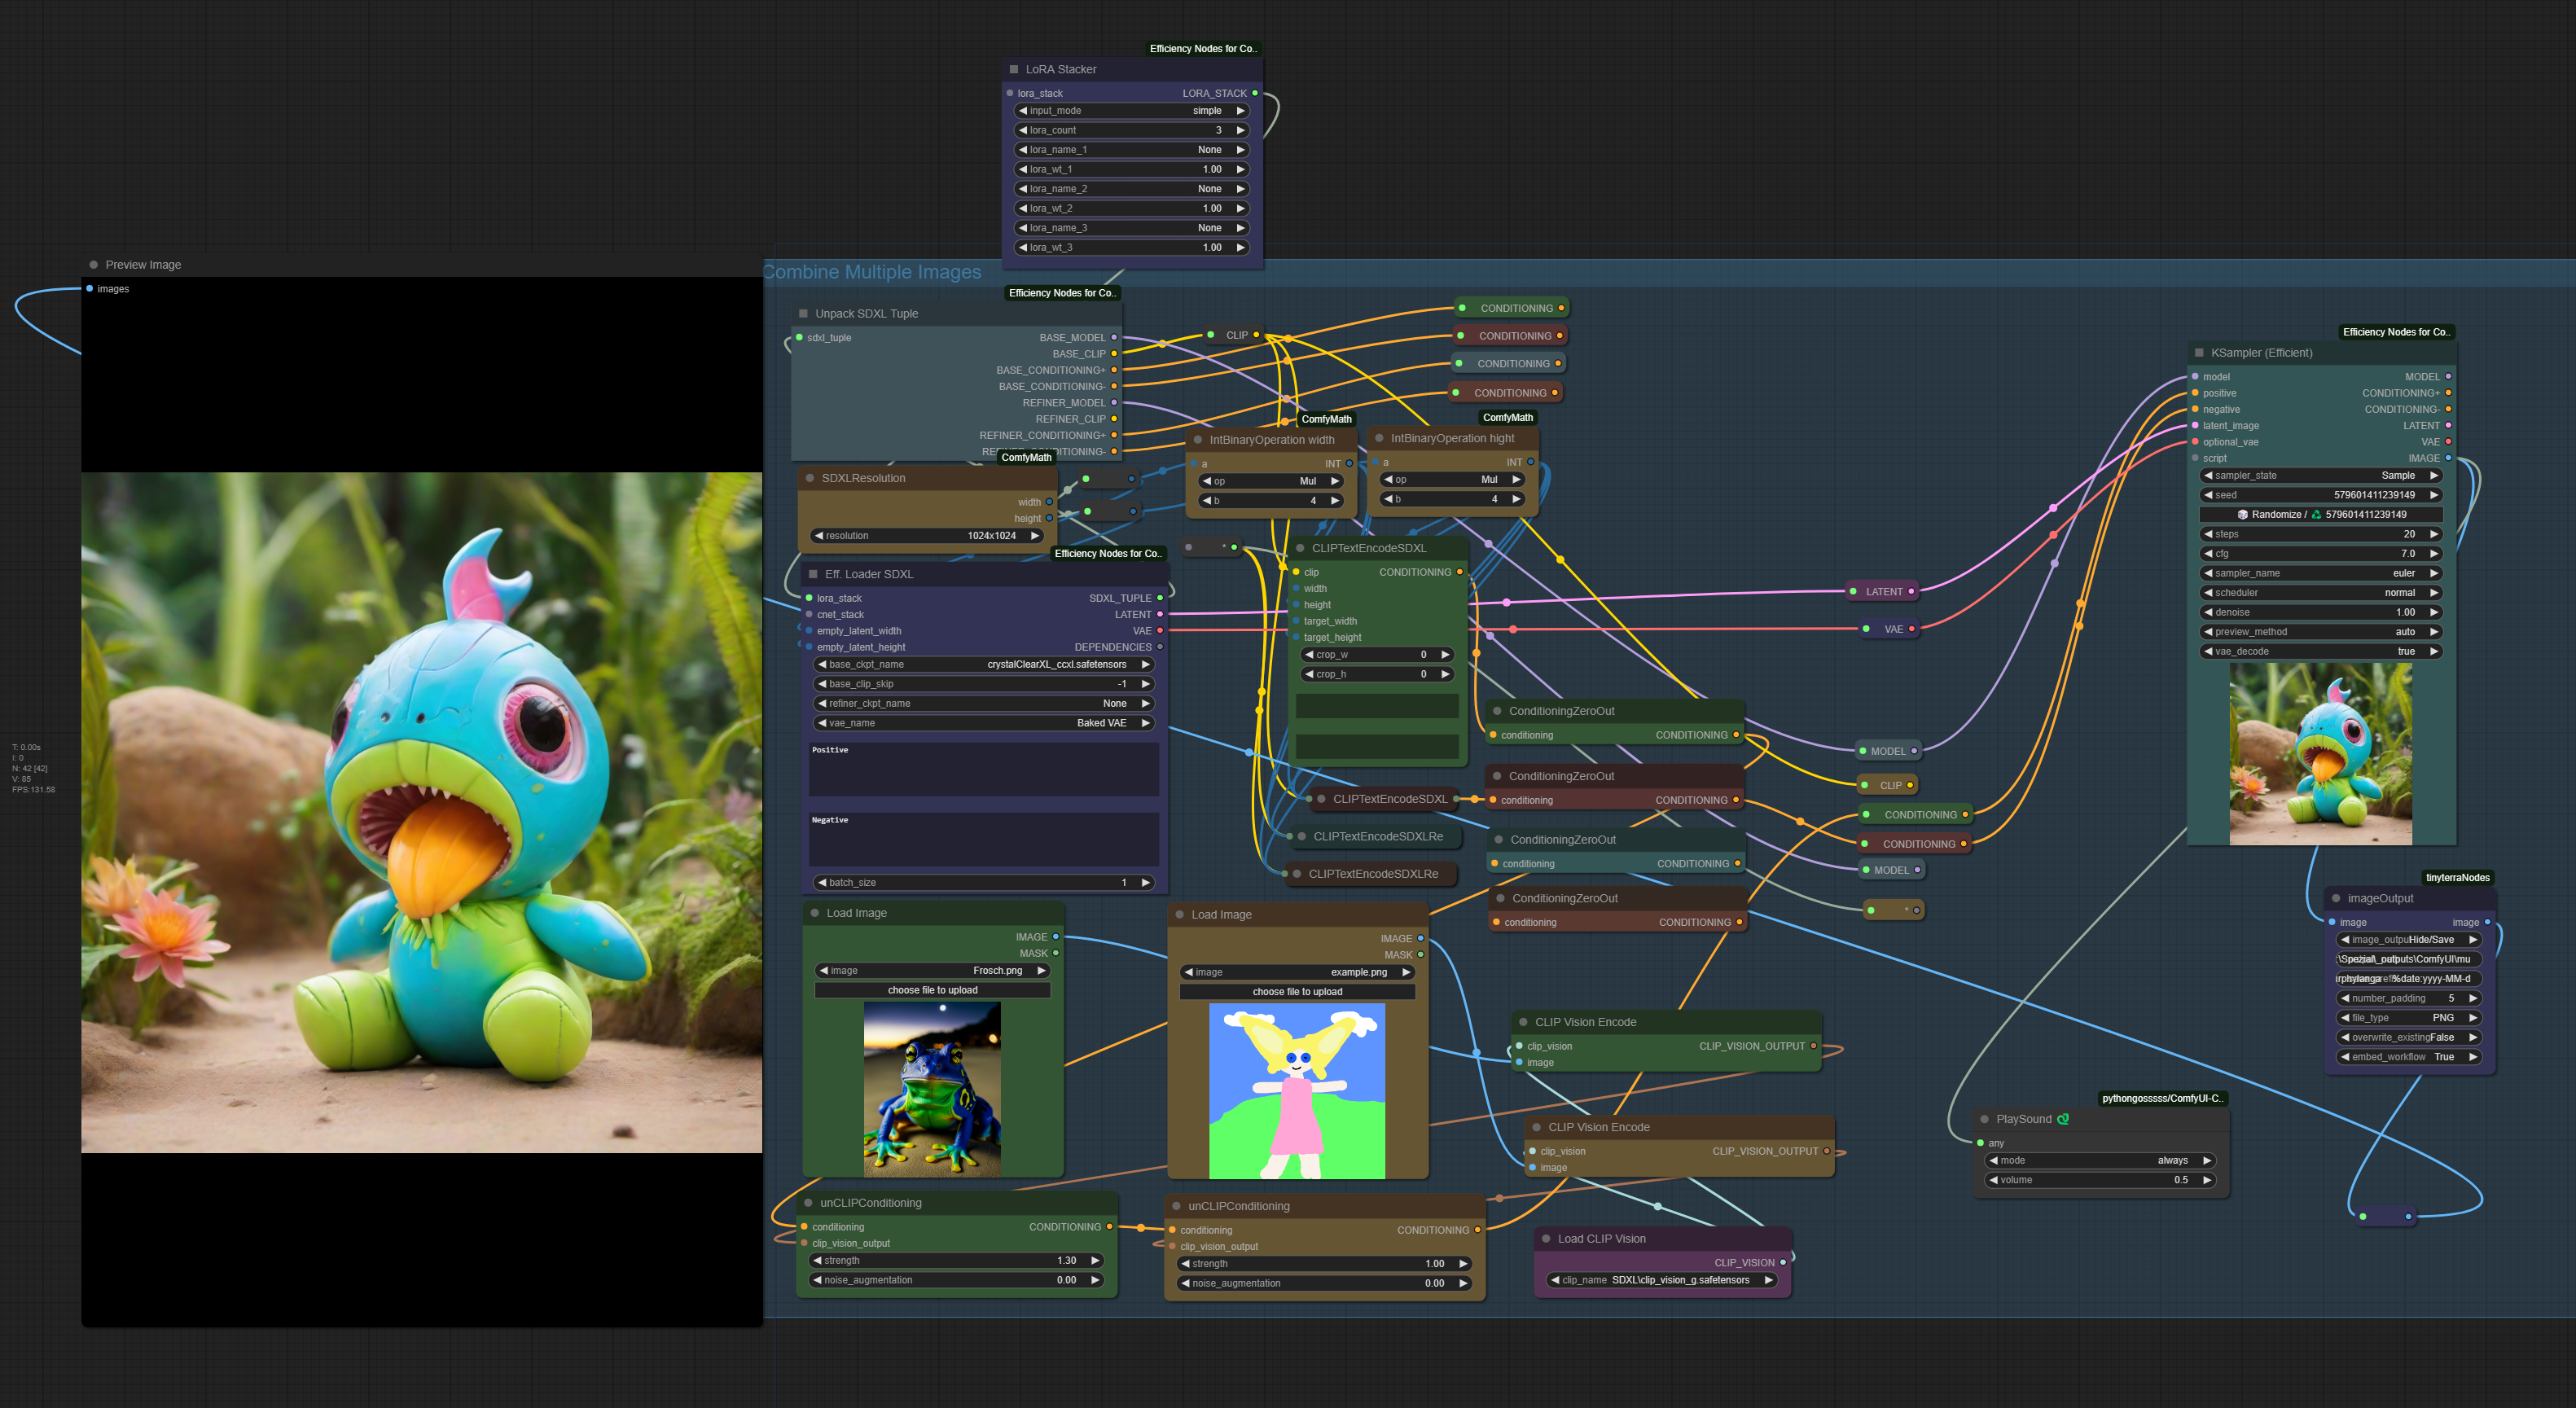This screenshot has width=2576, height=1408.
Task: Click the green icon beside the PlaySound title
Action: coord(2063,1119)
